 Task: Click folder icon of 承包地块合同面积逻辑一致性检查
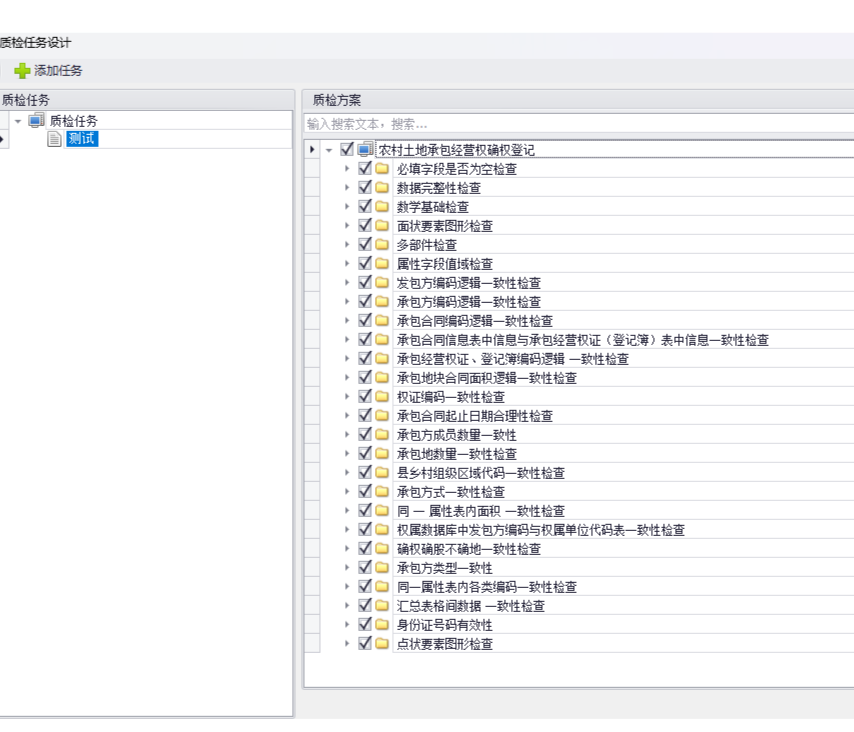point(382,377)
